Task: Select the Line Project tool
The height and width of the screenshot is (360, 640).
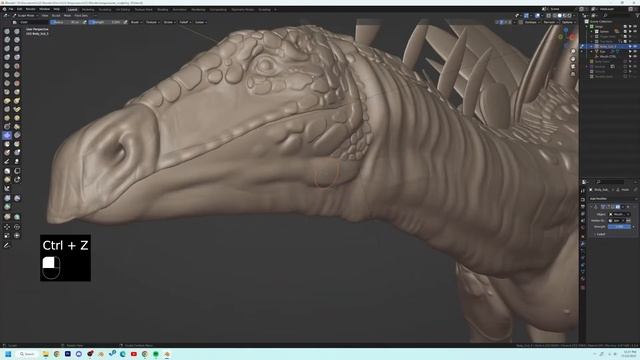Action: click(7, 188)
